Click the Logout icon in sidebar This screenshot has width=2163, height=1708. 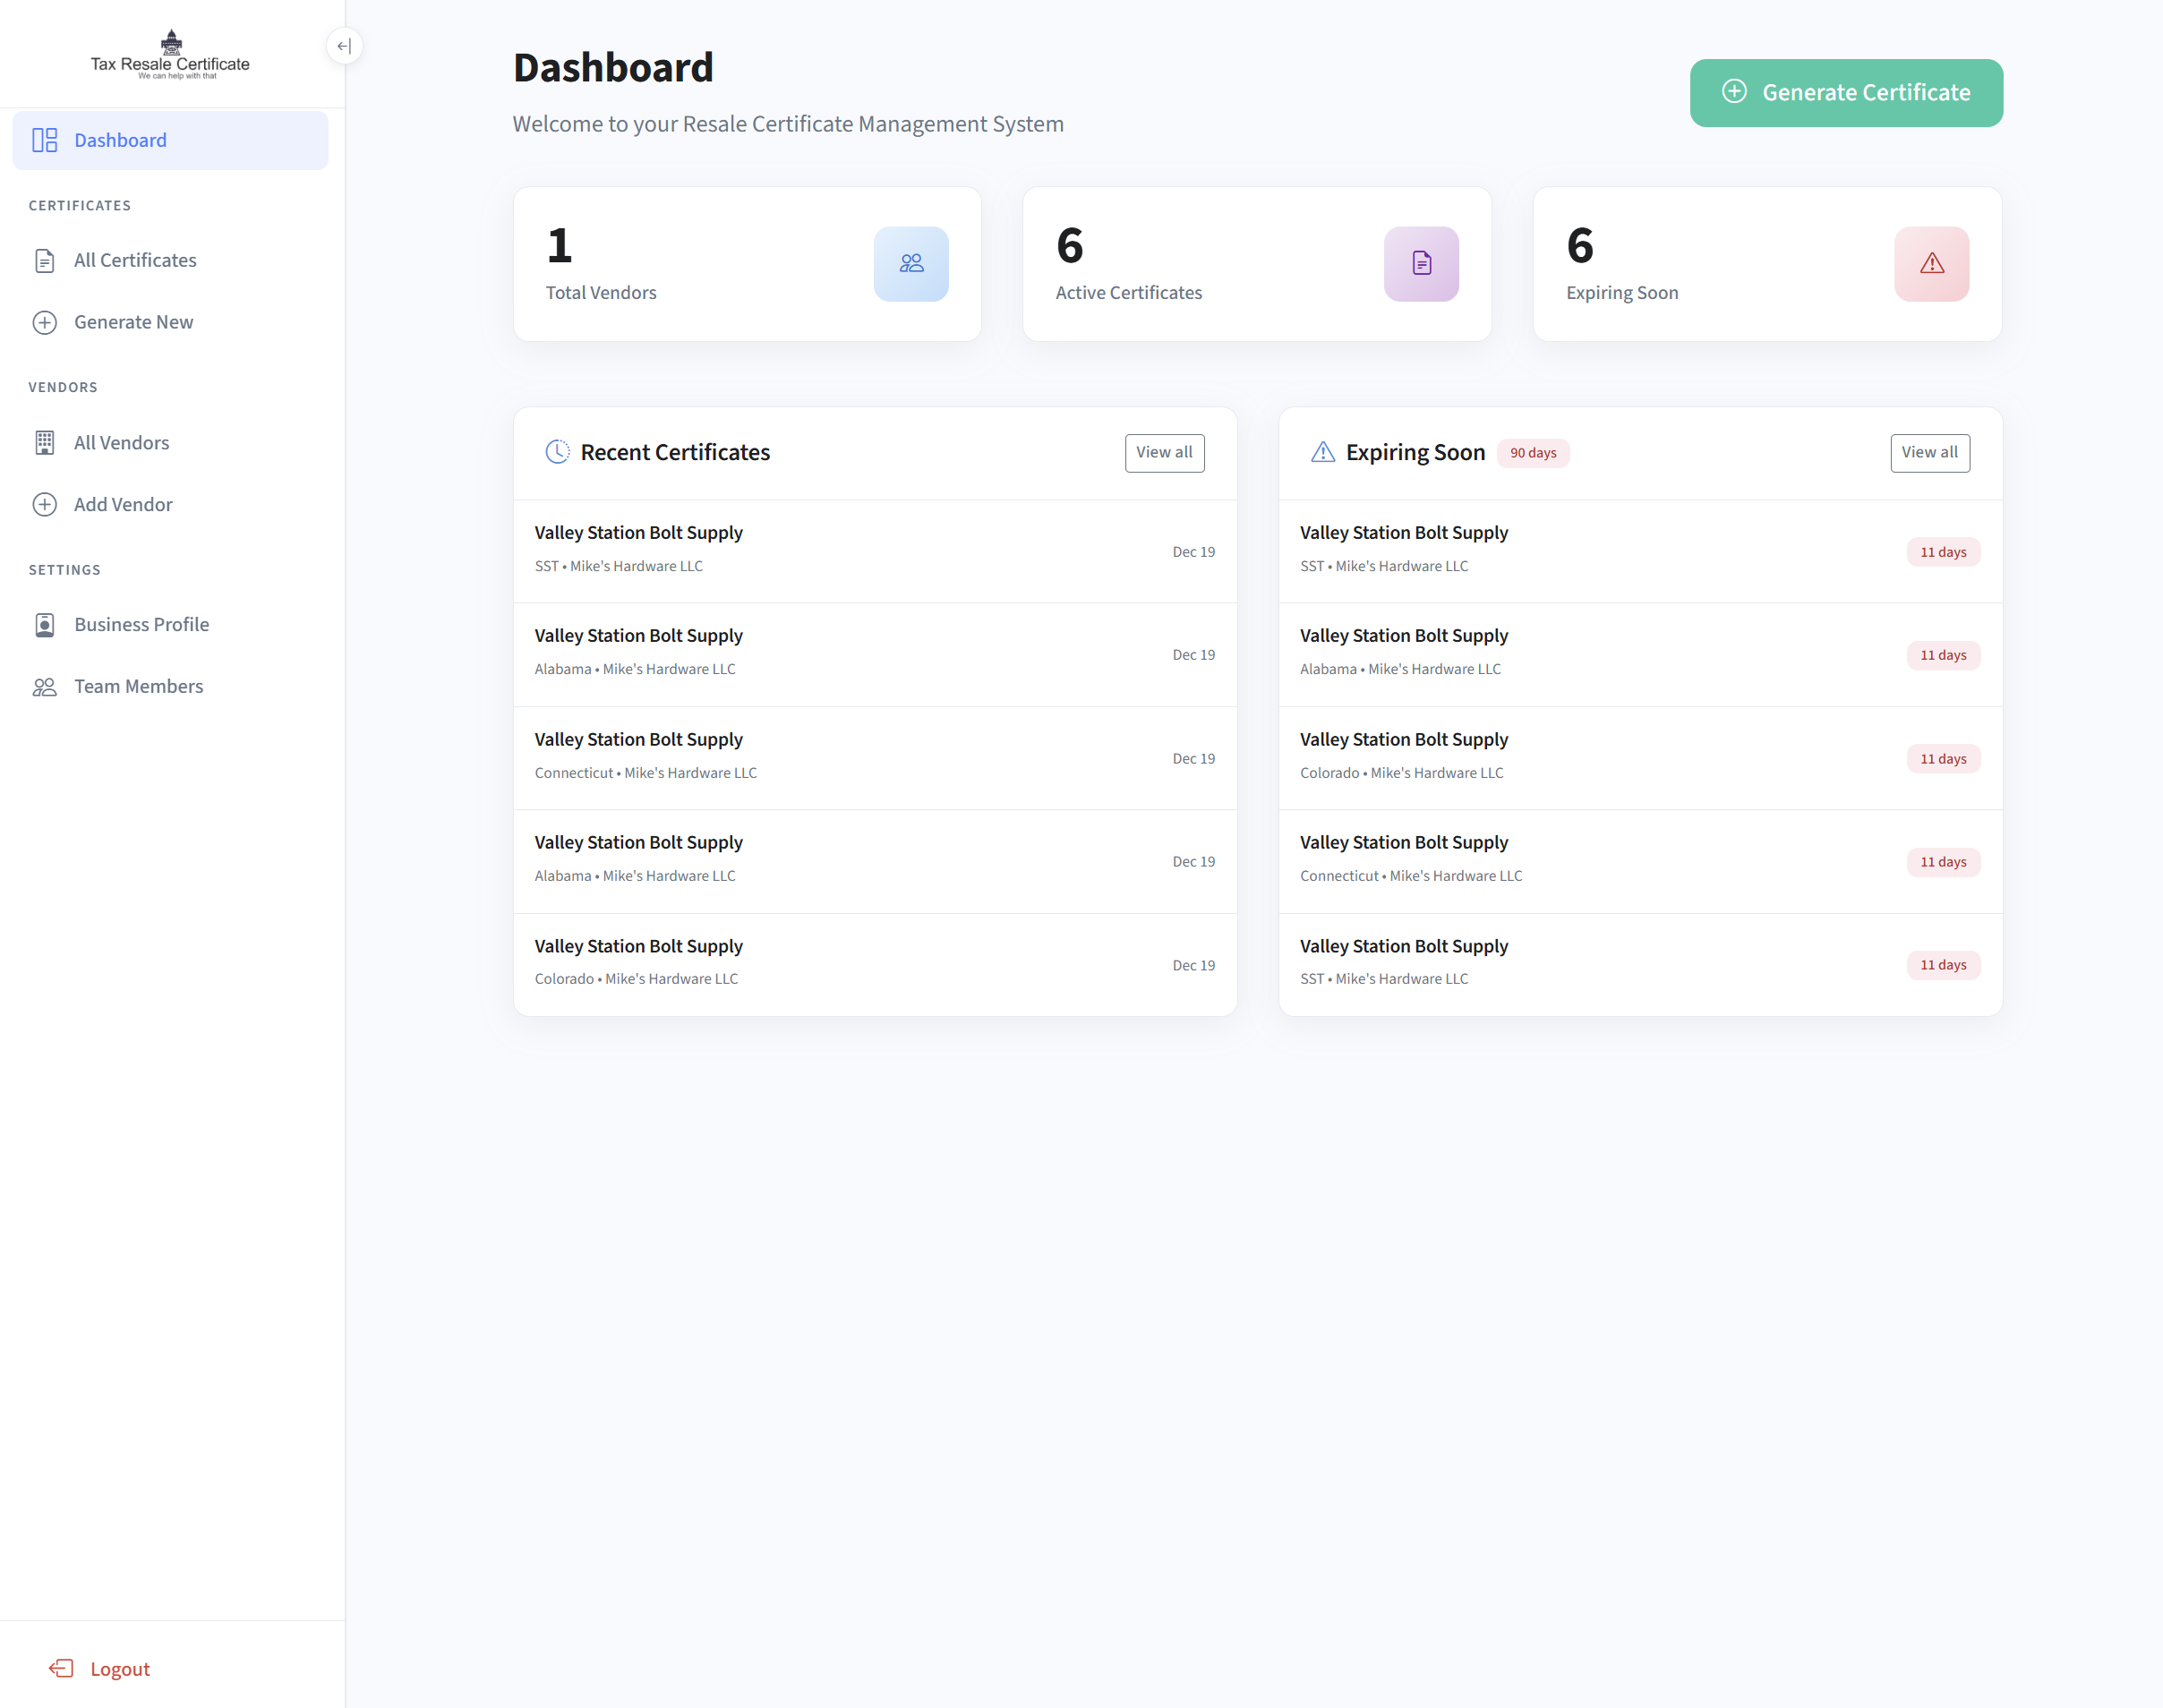click(61, 1668)
